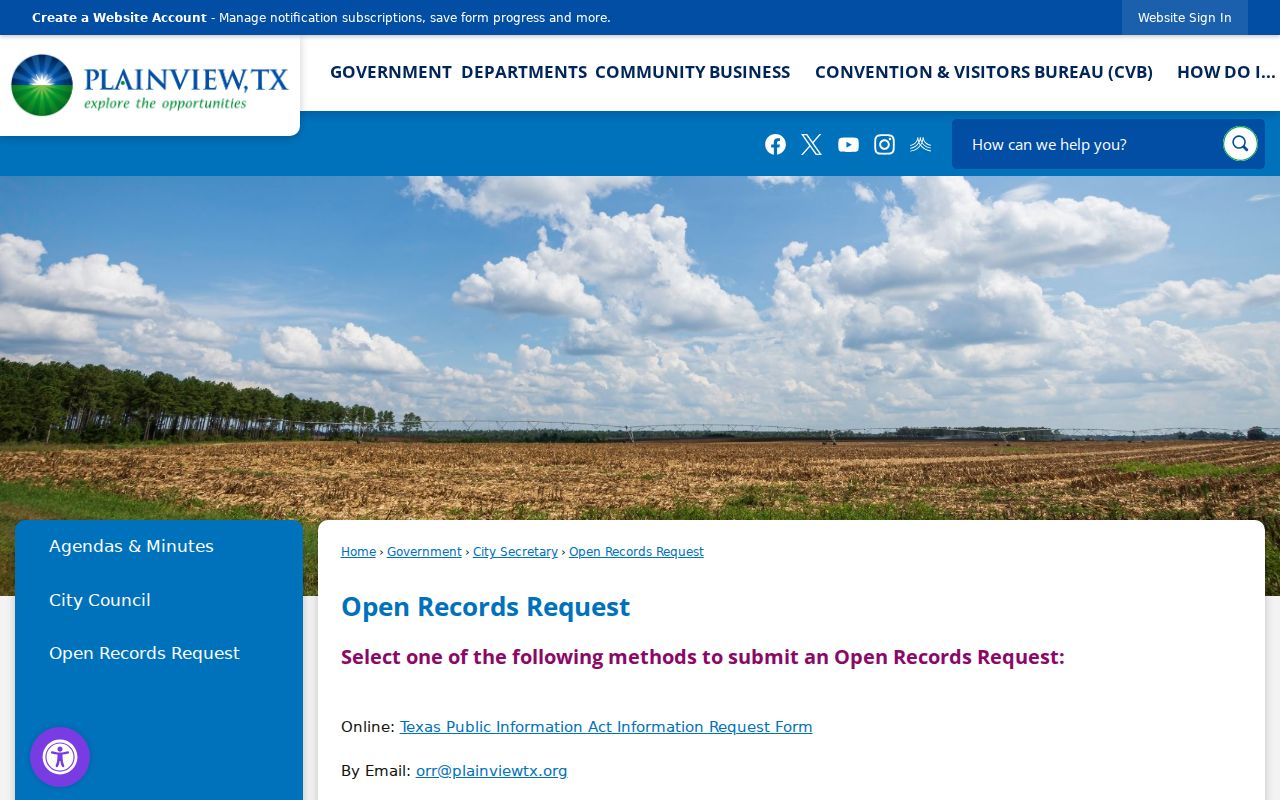The image size is (1280, 800).
Task: Open the icon right of Instagram
Action: 921,144
